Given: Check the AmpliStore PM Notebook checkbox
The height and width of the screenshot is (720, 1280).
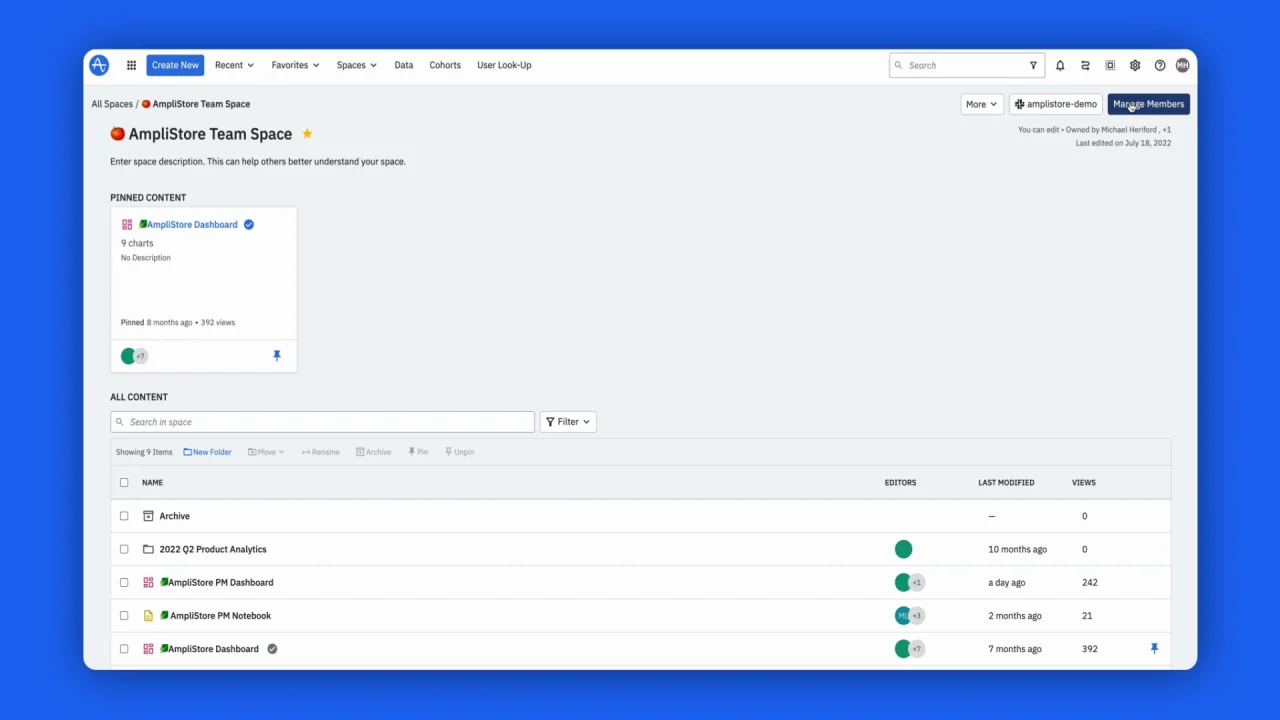Looking at the screenshot, I should click(124, 616).
